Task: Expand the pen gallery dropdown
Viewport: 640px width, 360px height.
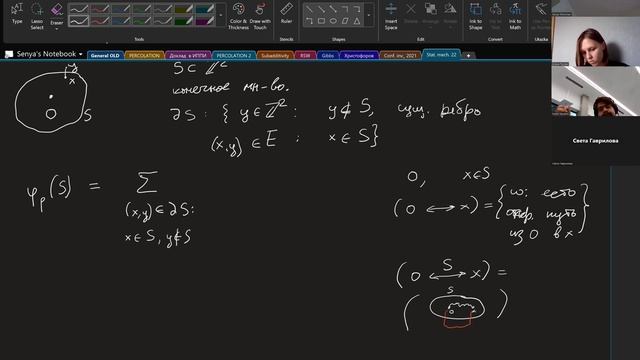Action: [x=221, y=15]
